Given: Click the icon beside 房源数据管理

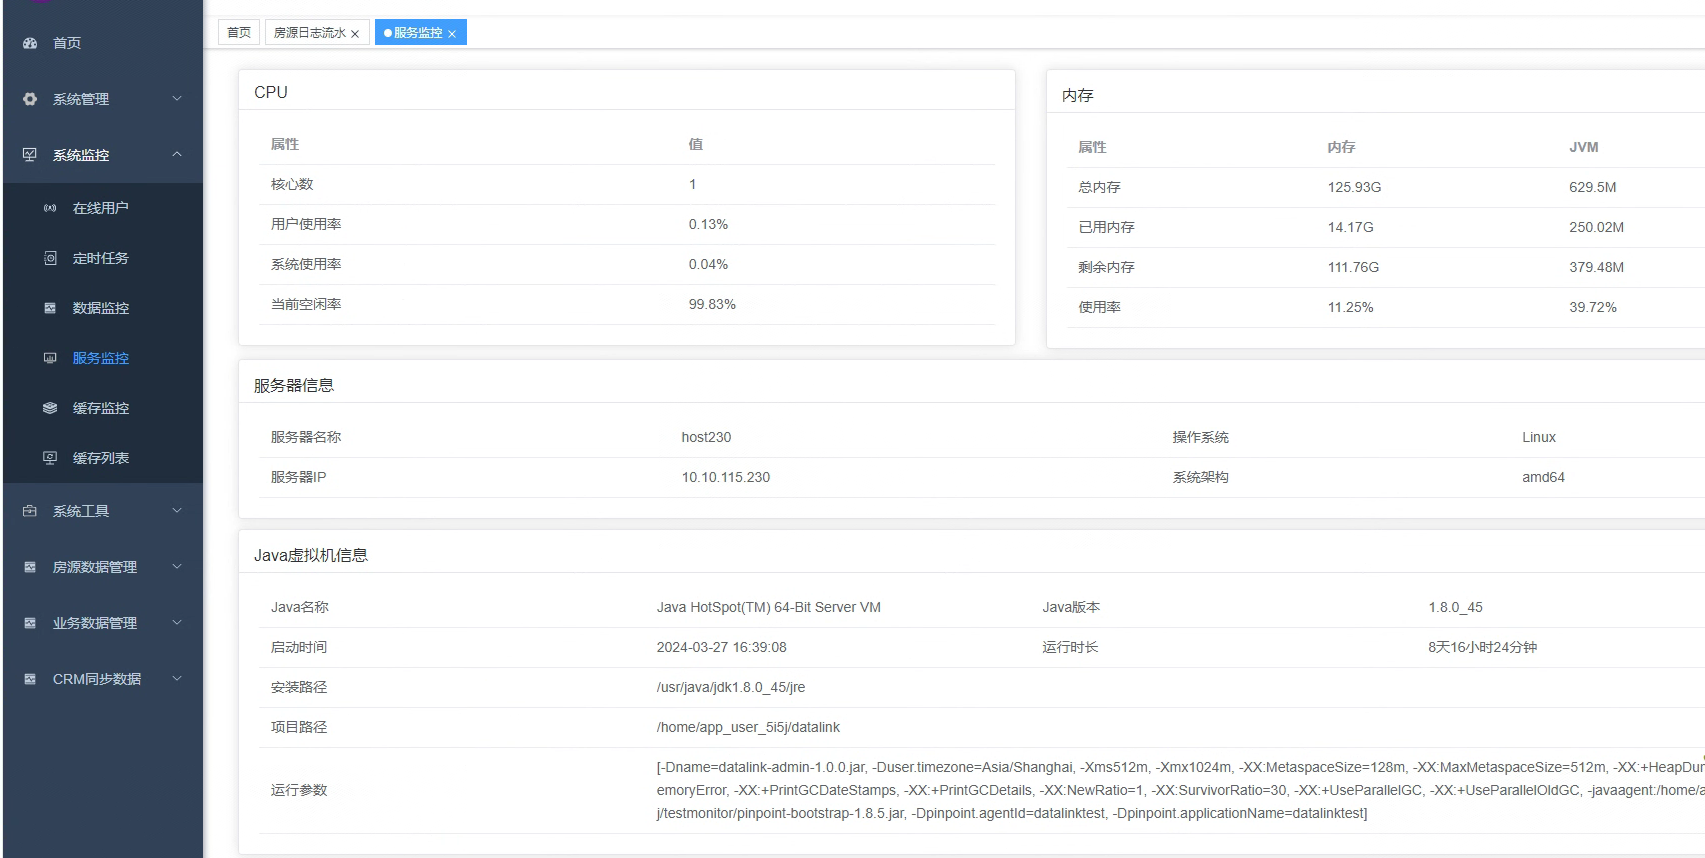Looking at the screenshot, I should 30,567.
